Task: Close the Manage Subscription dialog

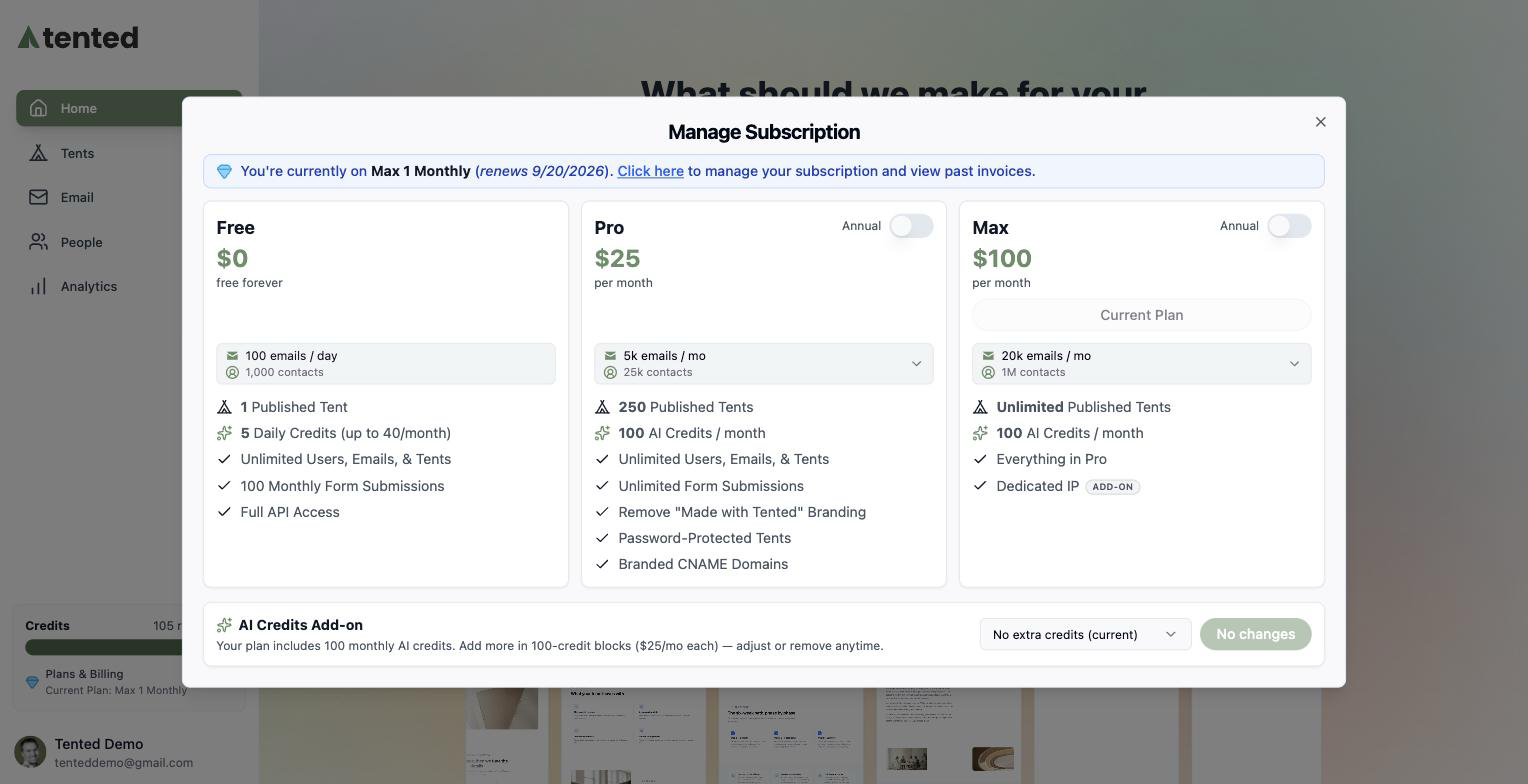Action: [1320, 122]
